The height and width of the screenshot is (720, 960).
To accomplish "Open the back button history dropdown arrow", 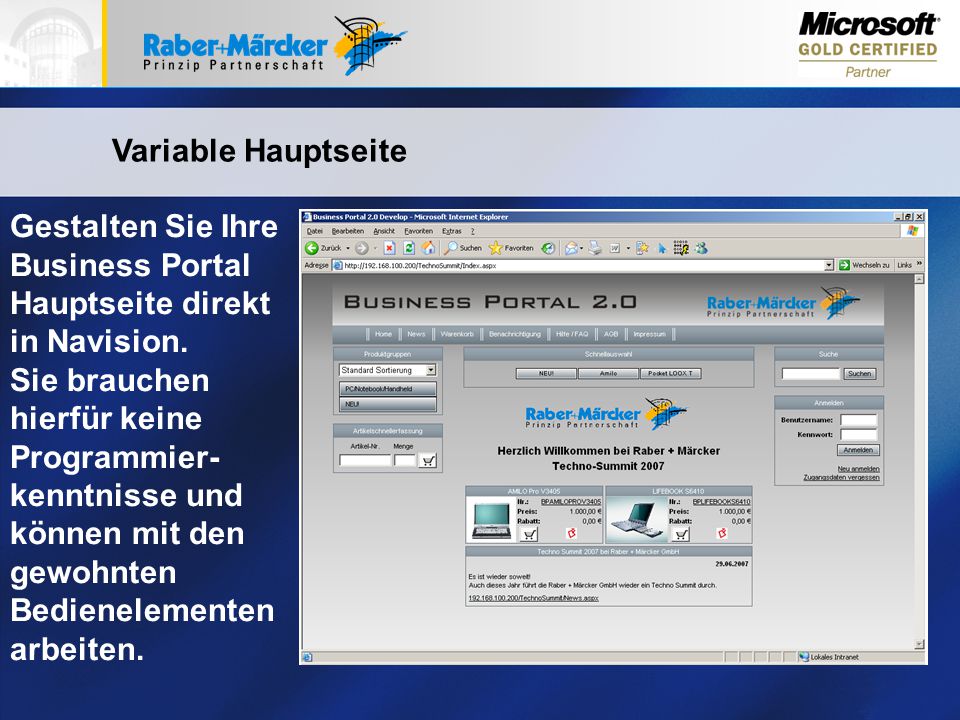I will (x=348, y=248).
